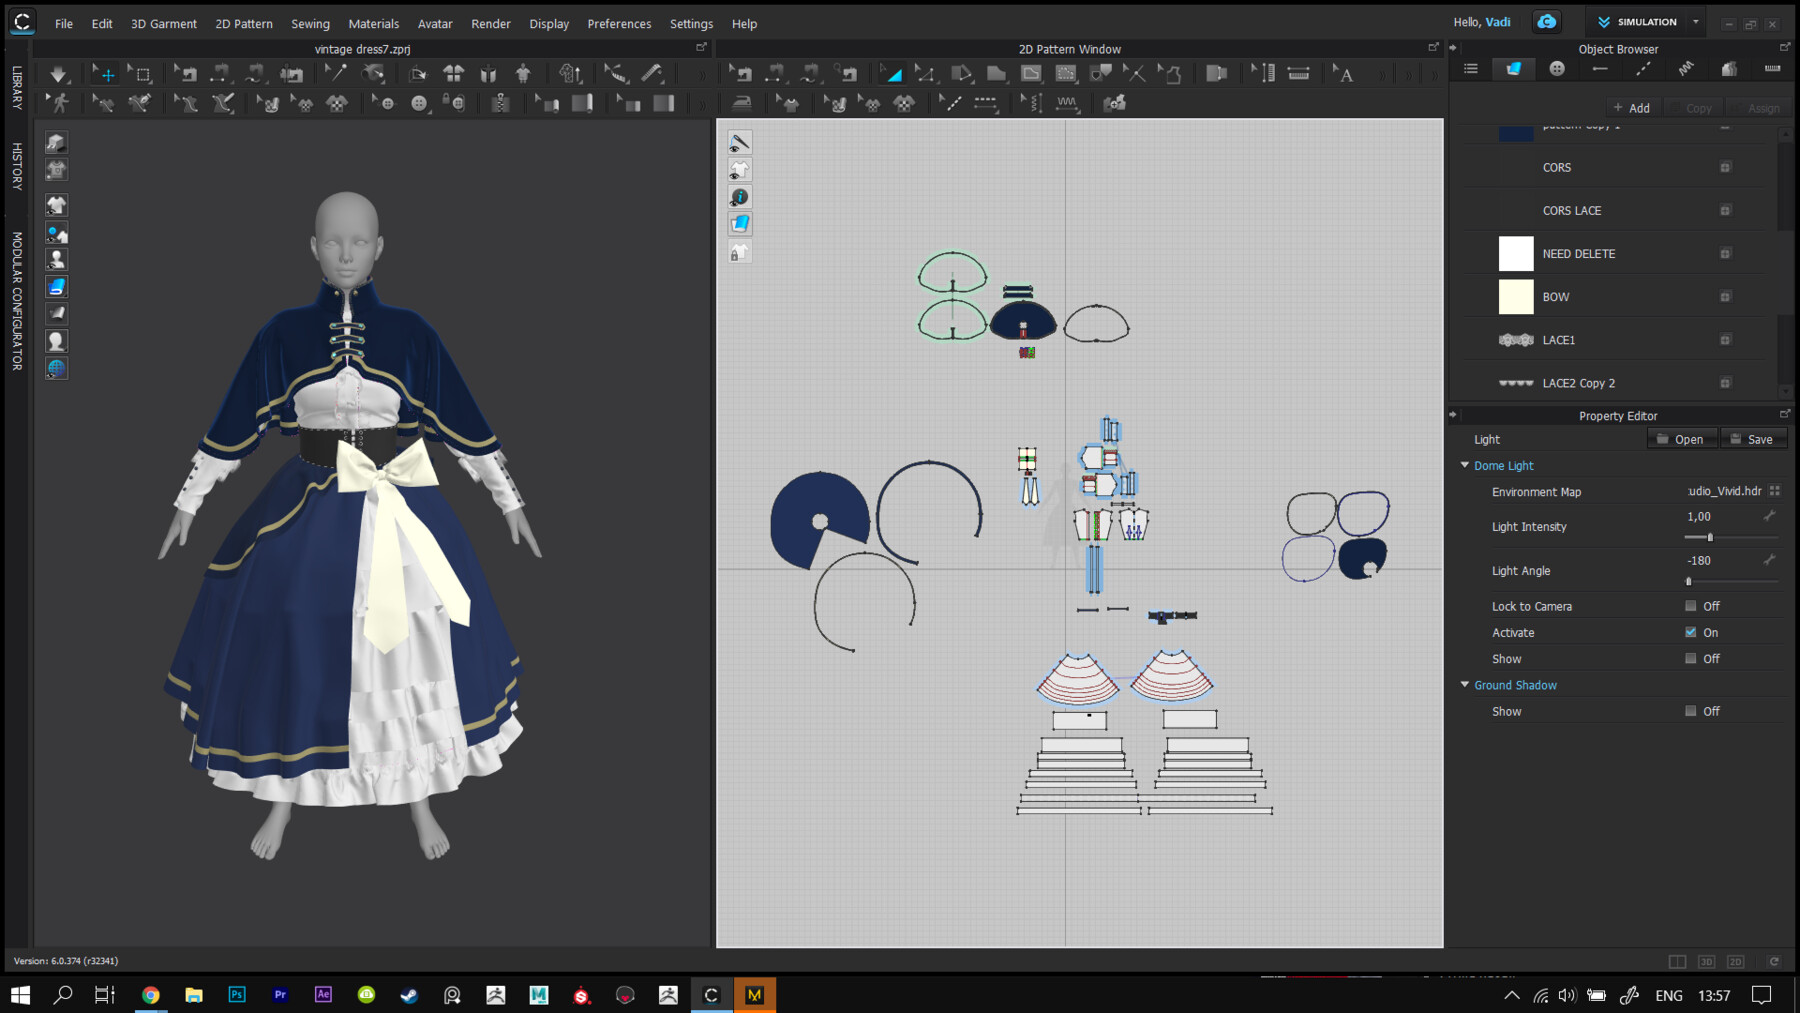Open the Sewing menu

(x=310, y=23)
